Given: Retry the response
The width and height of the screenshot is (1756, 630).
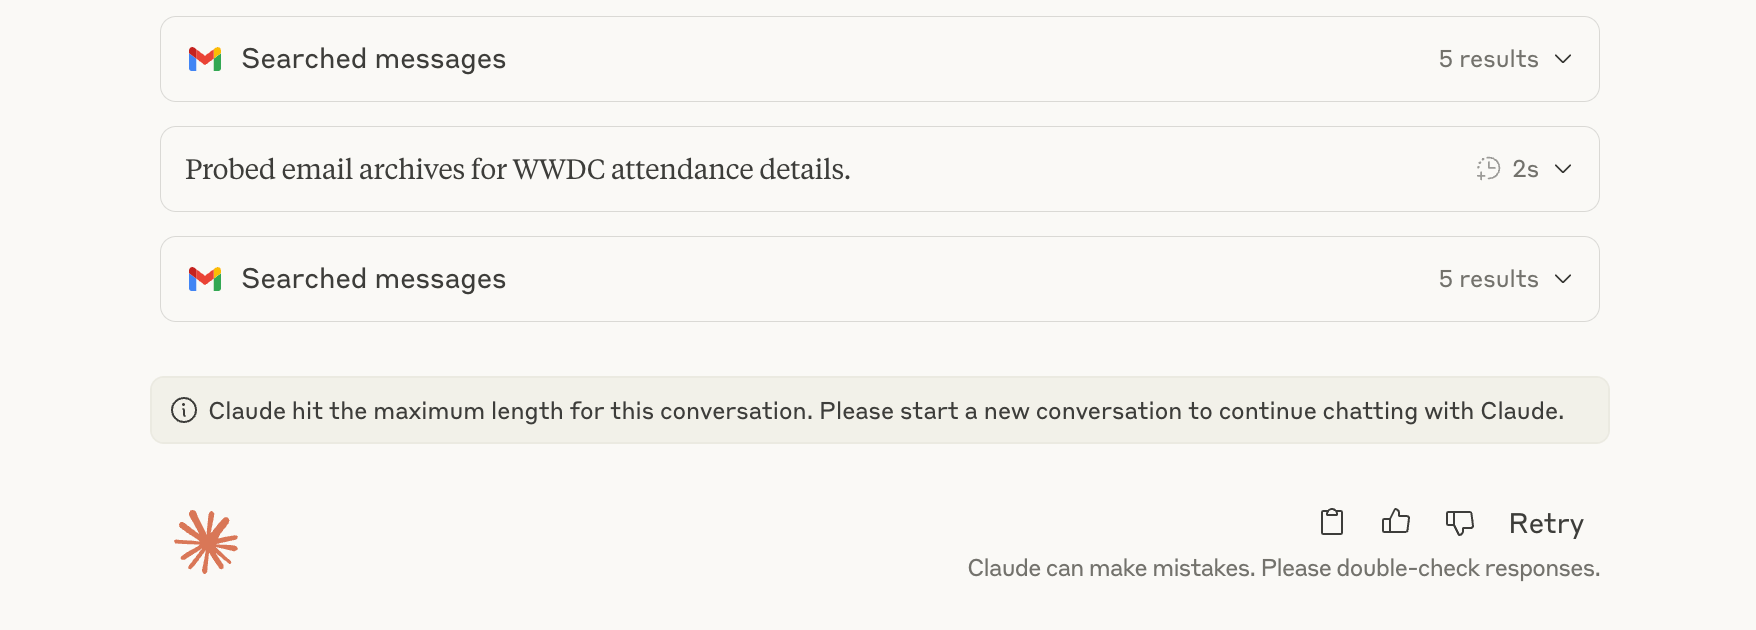Looking at the screenshot, I should (1546, 524).
